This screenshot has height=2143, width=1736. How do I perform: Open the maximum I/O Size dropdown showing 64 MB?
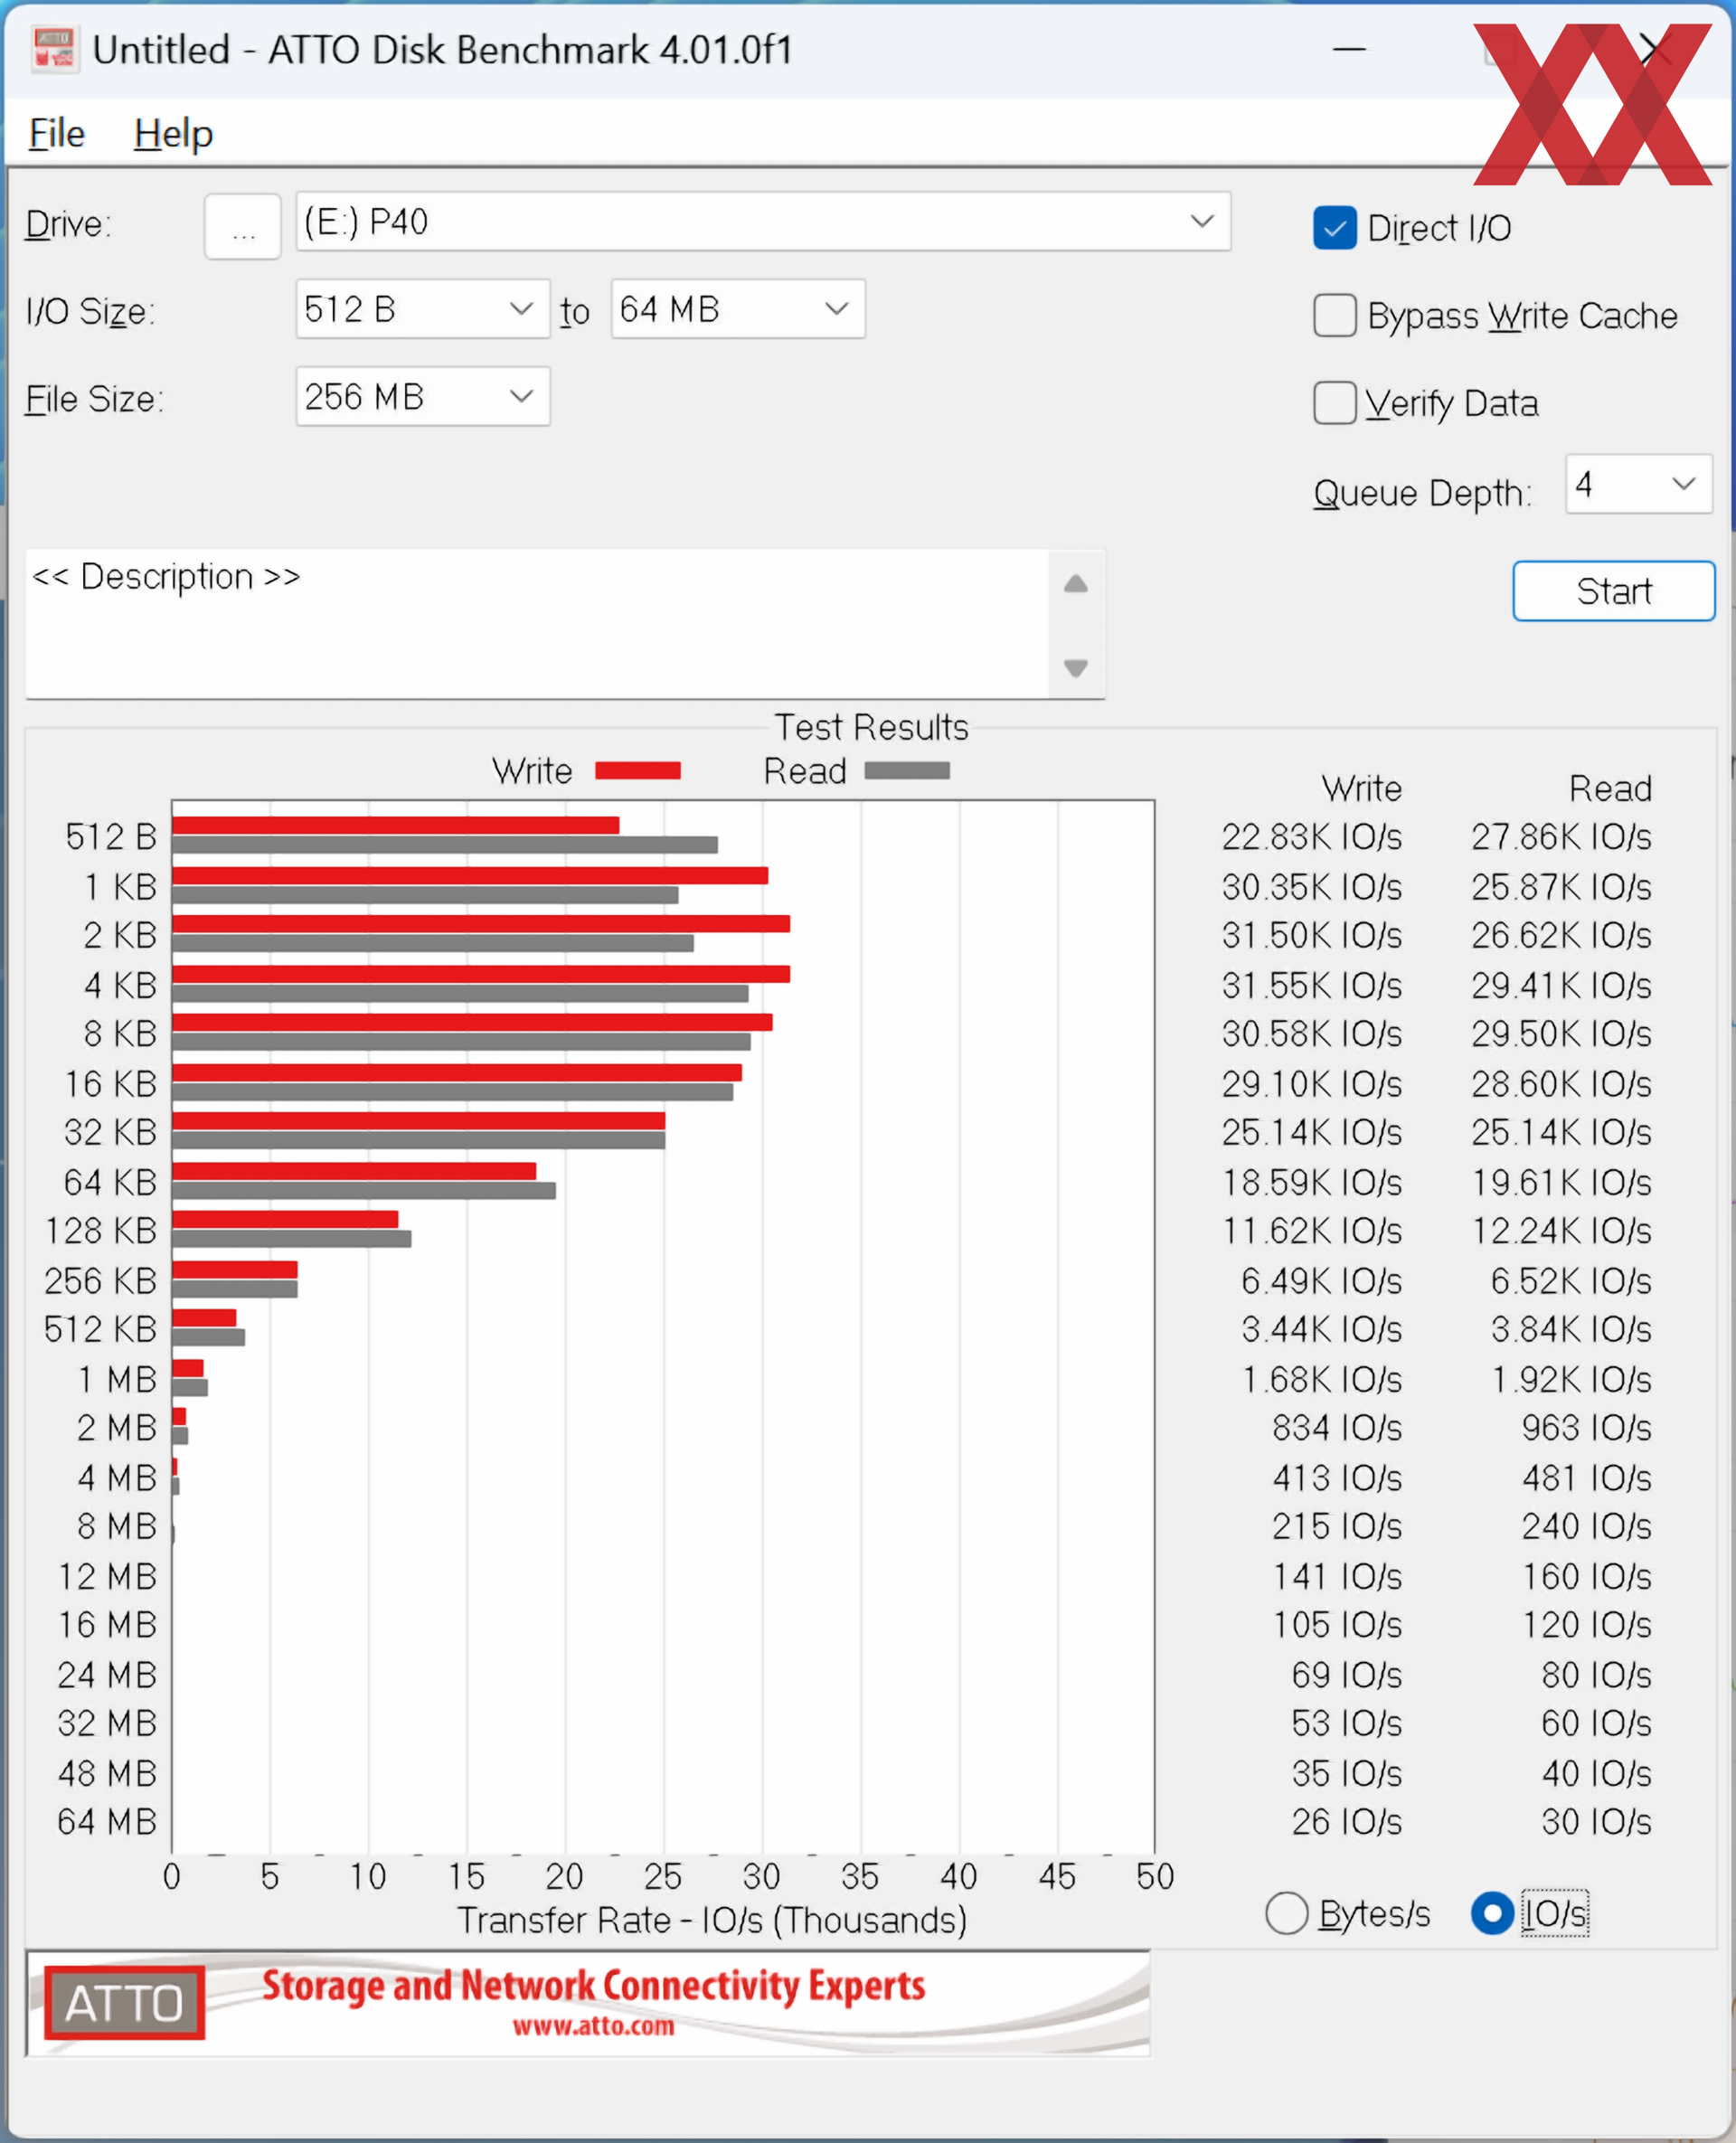tap(738, 309)
